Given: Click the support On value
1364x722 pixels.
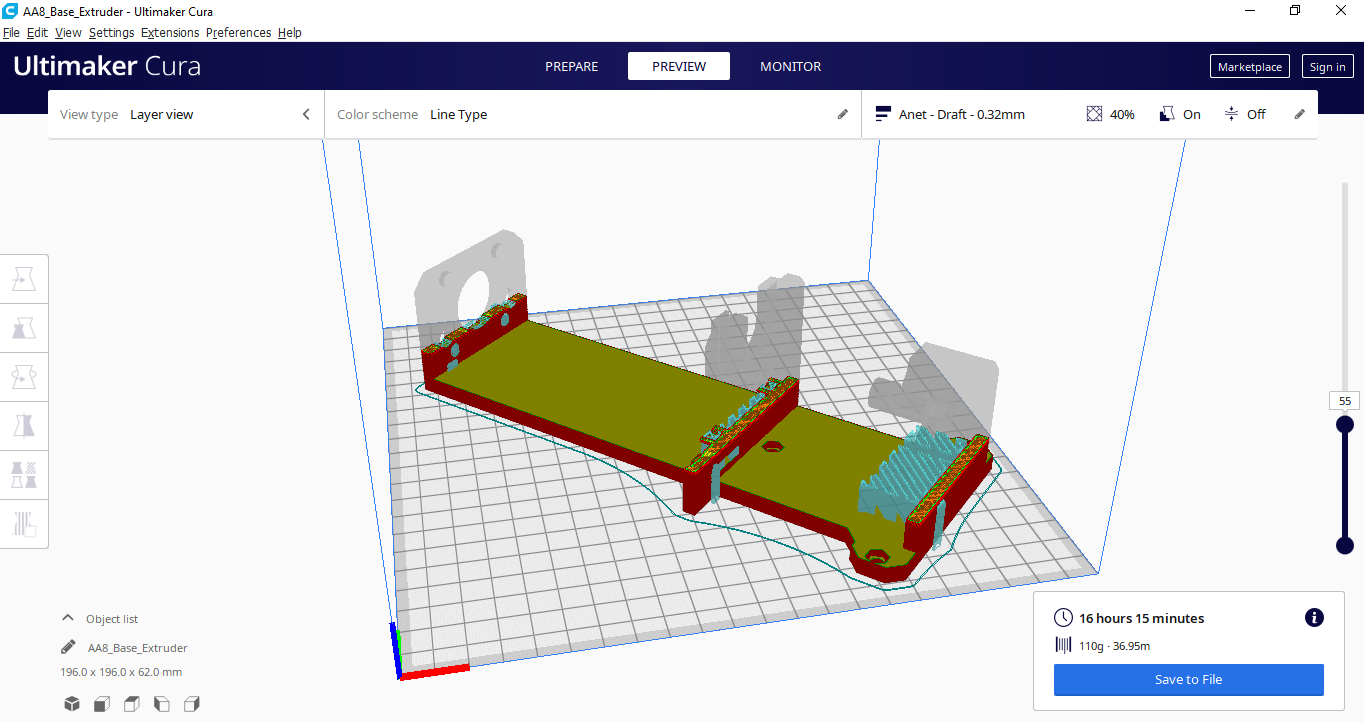Looking at the screenshot, I should (x=1192, y=114).
